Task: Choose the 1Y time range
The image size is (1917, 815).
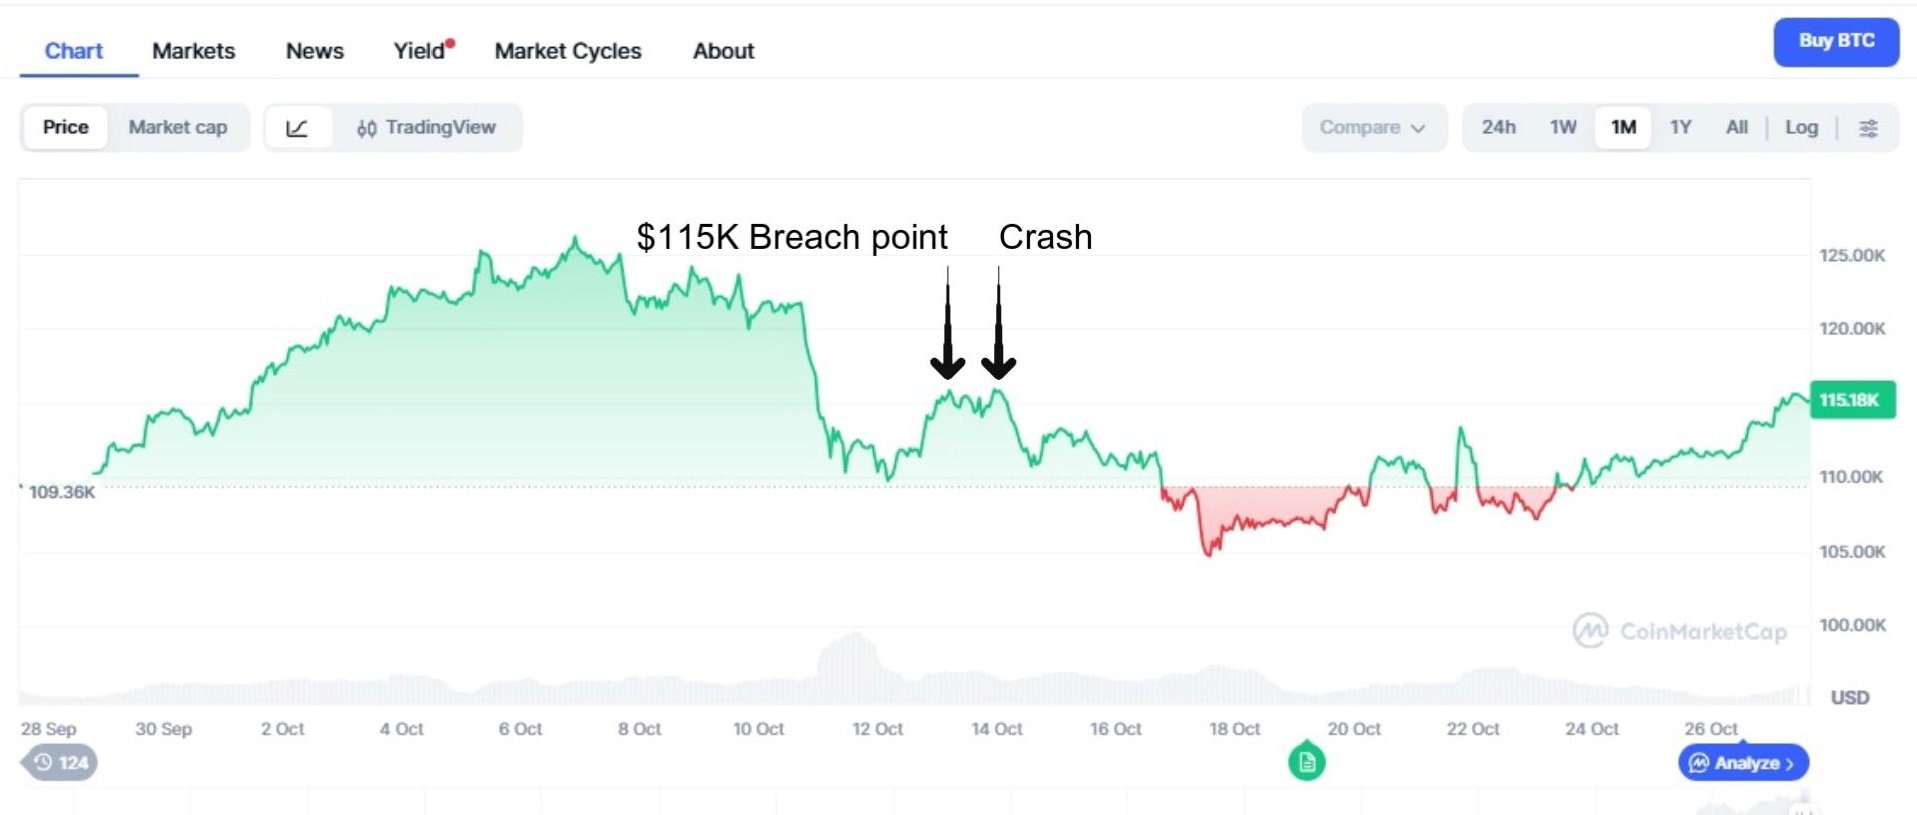Action: [1680, 128]
